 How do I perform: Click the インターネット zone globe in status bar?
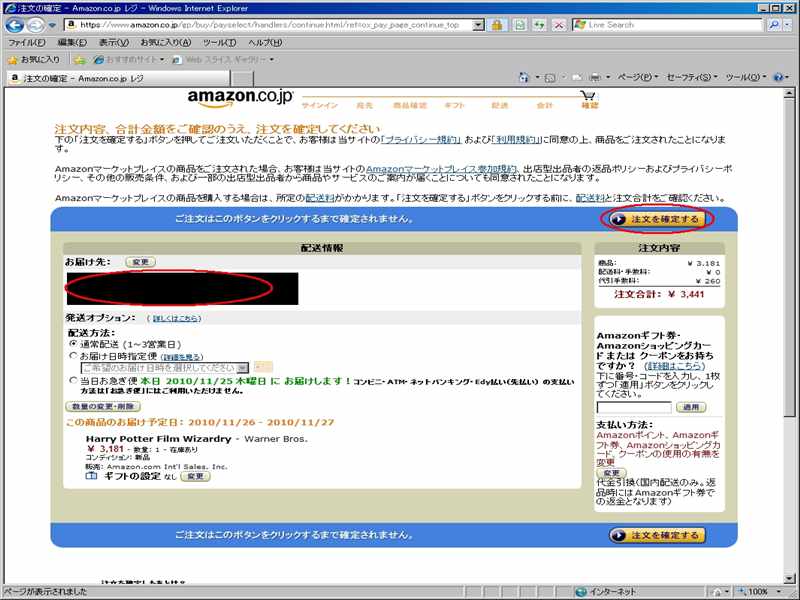point(581,592)
